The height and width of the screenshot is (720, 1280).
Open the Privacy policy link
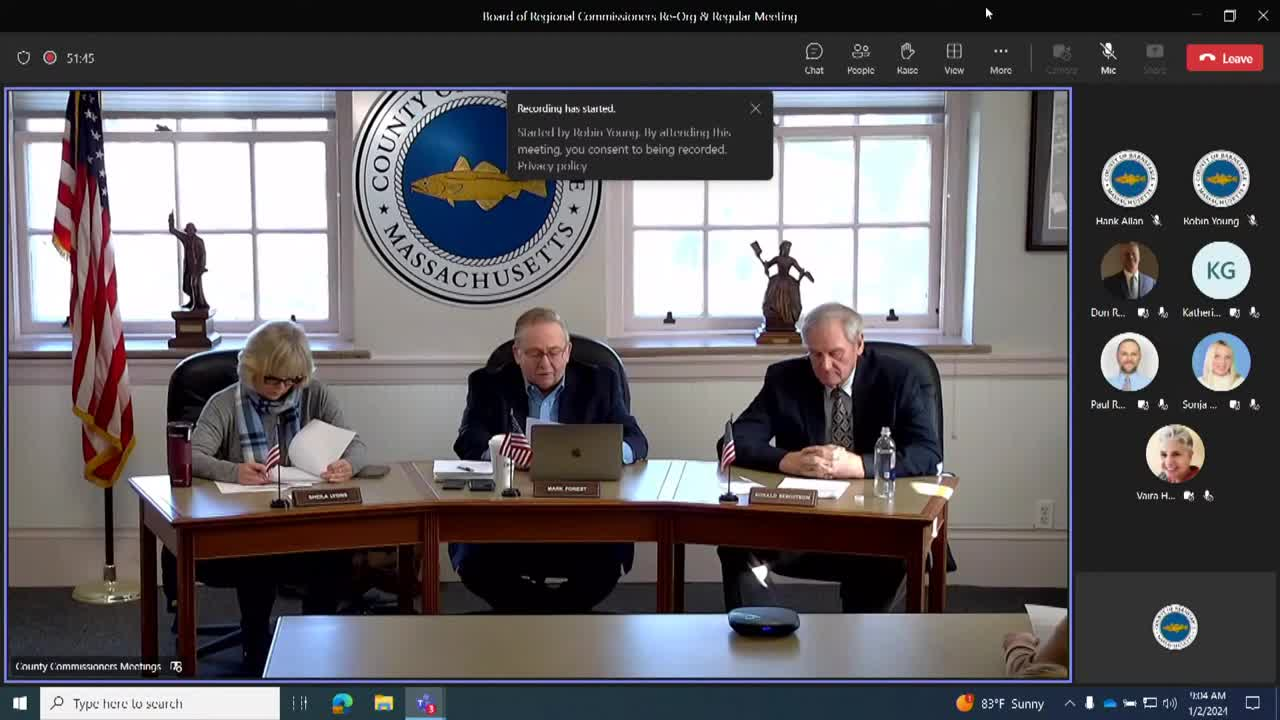pos(552,166)
